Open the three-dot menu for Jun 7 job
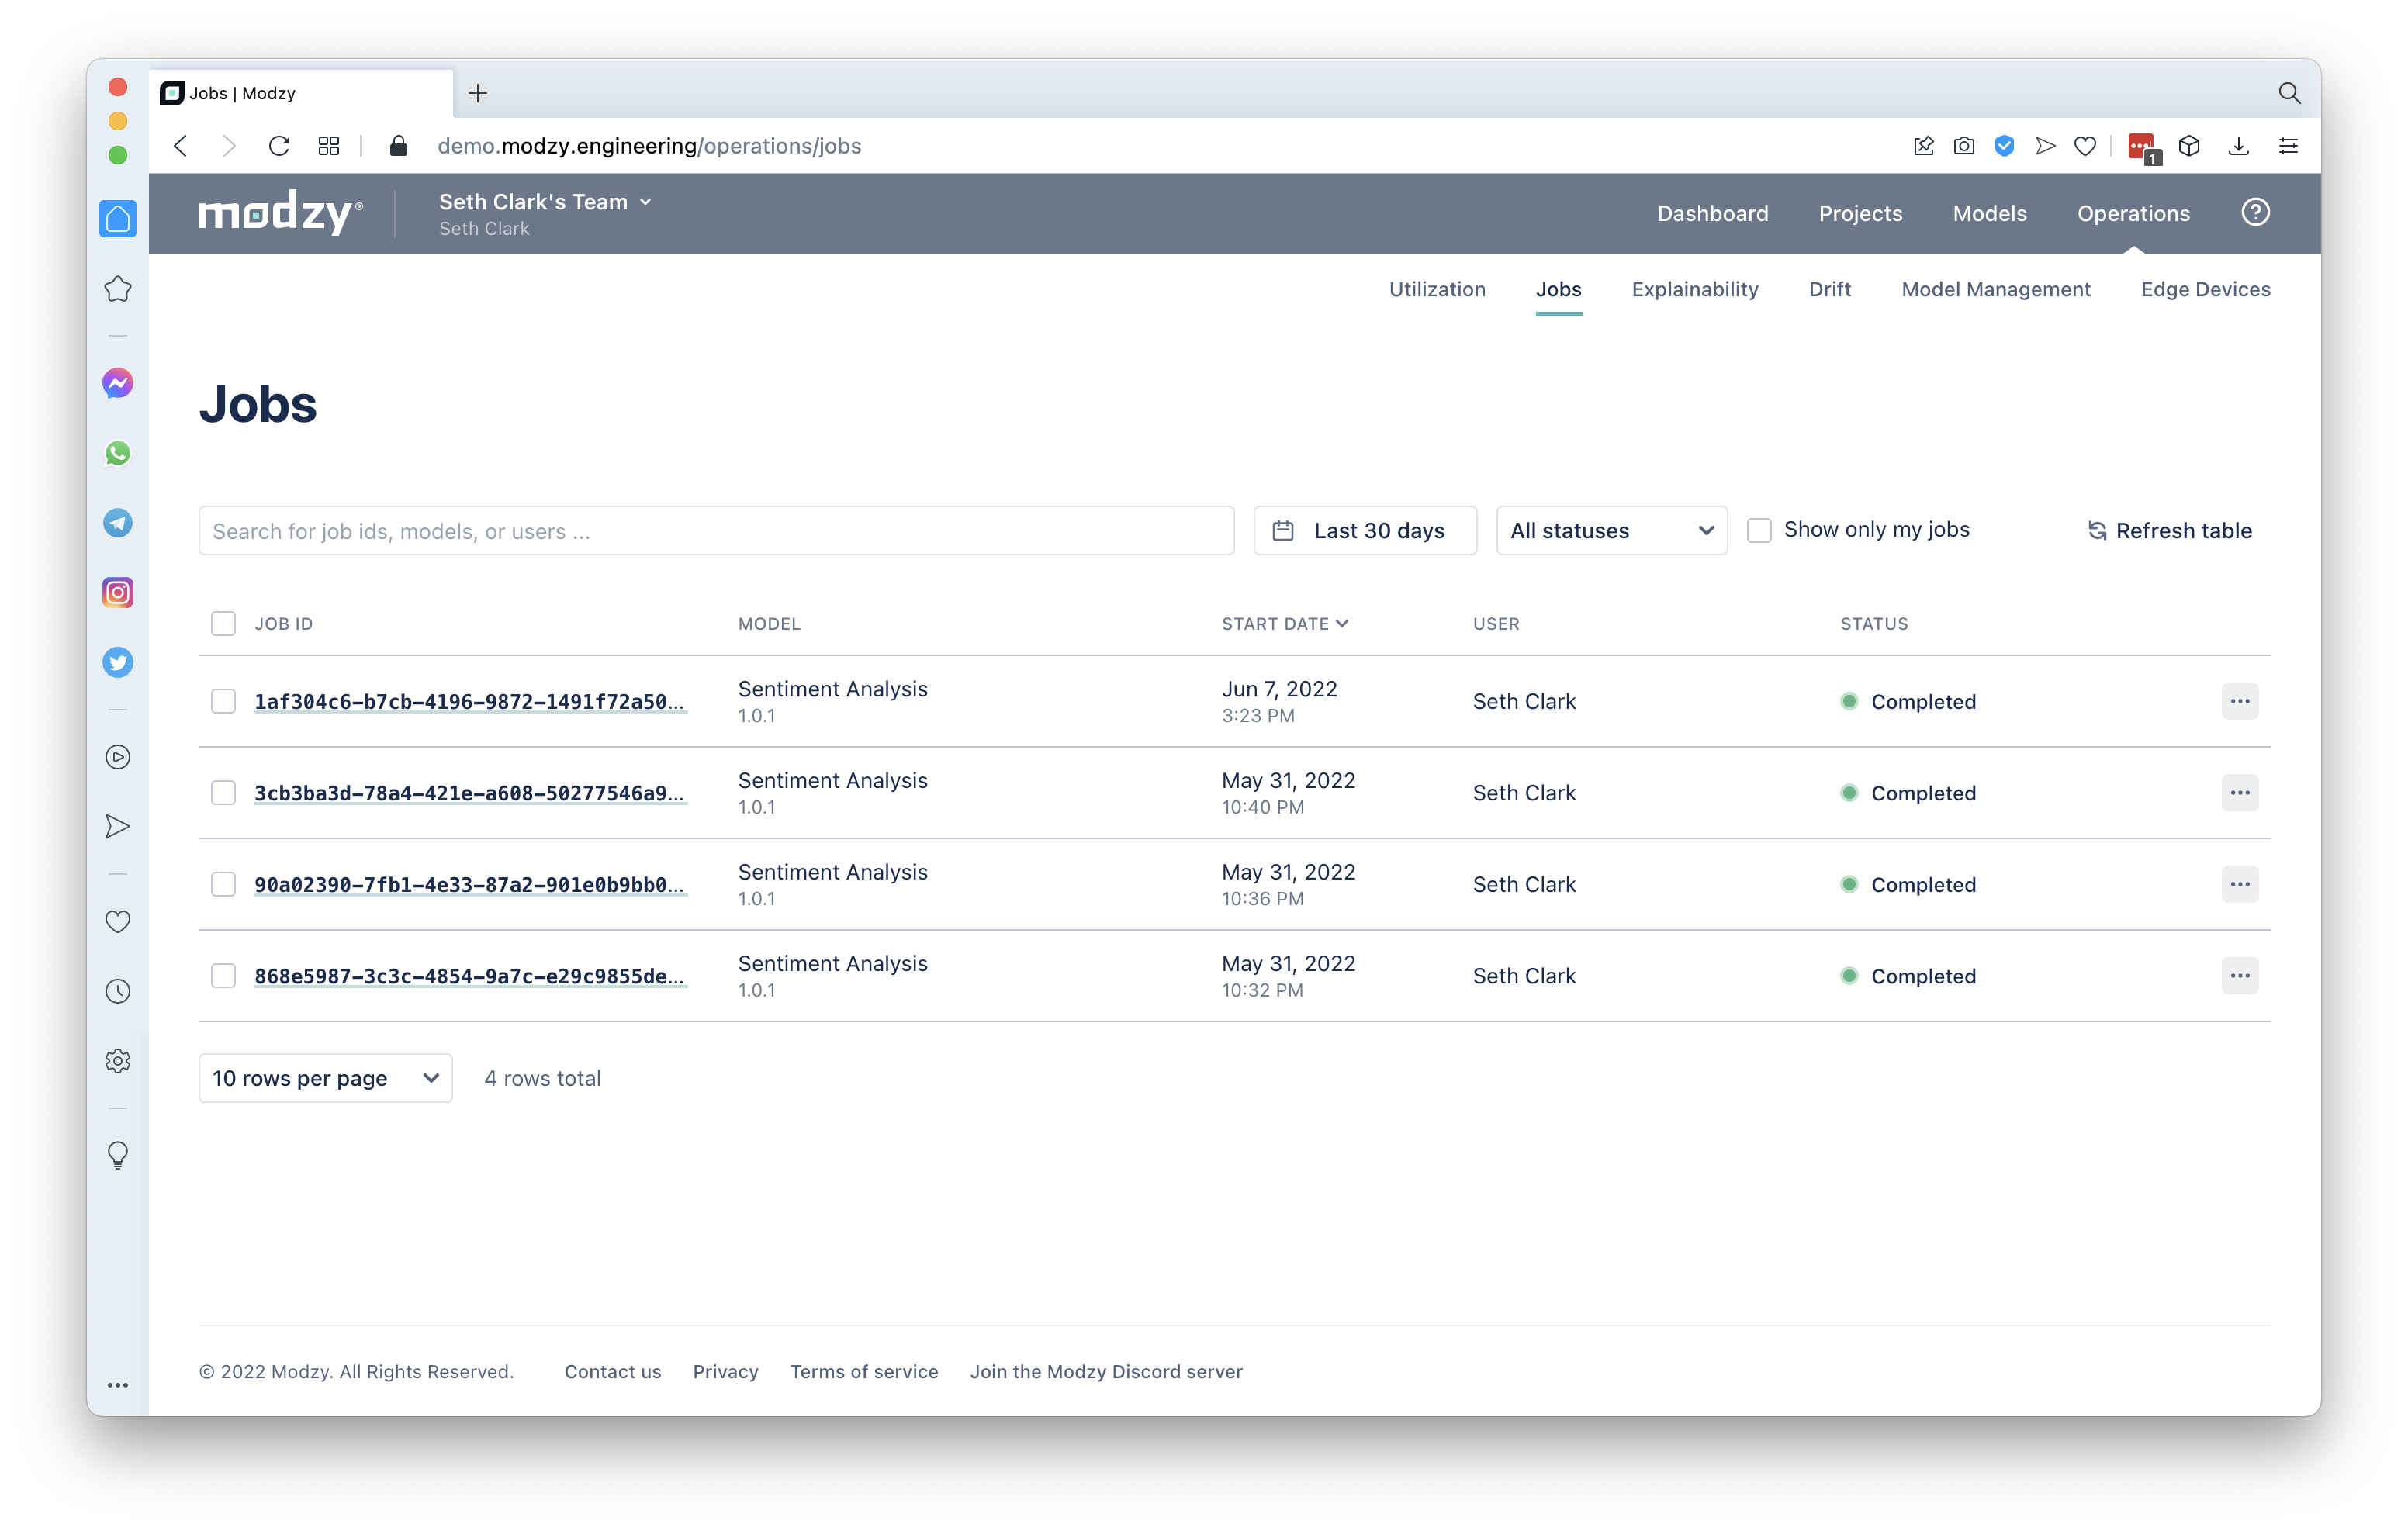Screen dimensions: 2408x1531 [x=2239, y=701]
